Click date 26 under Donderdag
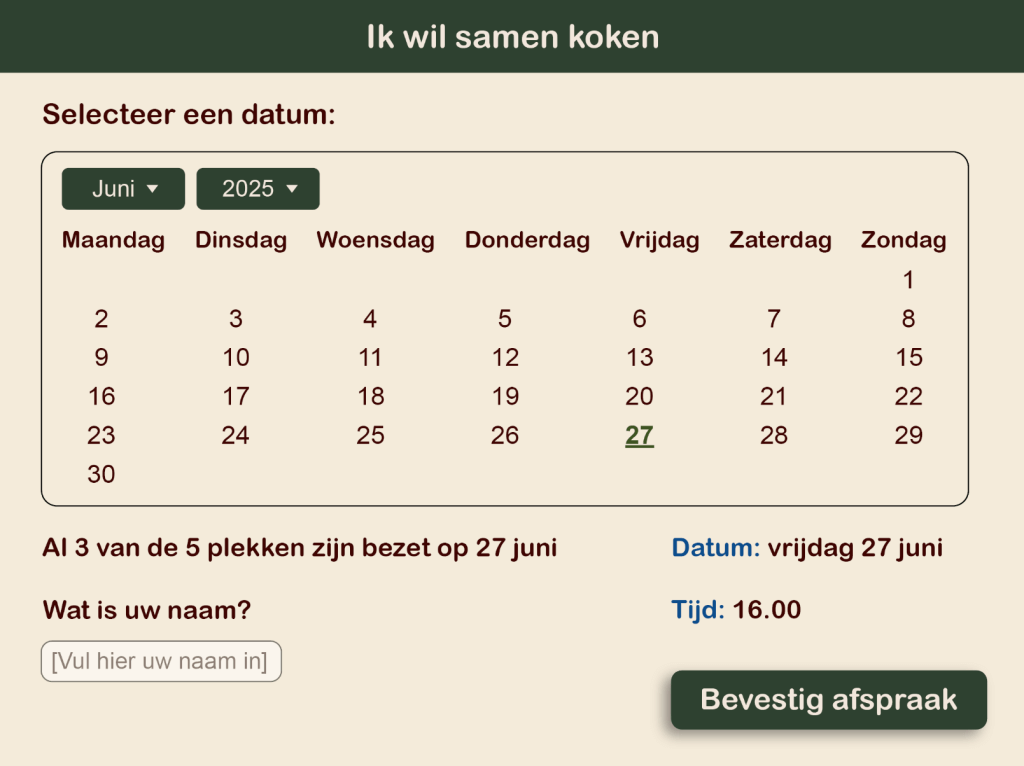1024x766 pixels. click(505, 436)
